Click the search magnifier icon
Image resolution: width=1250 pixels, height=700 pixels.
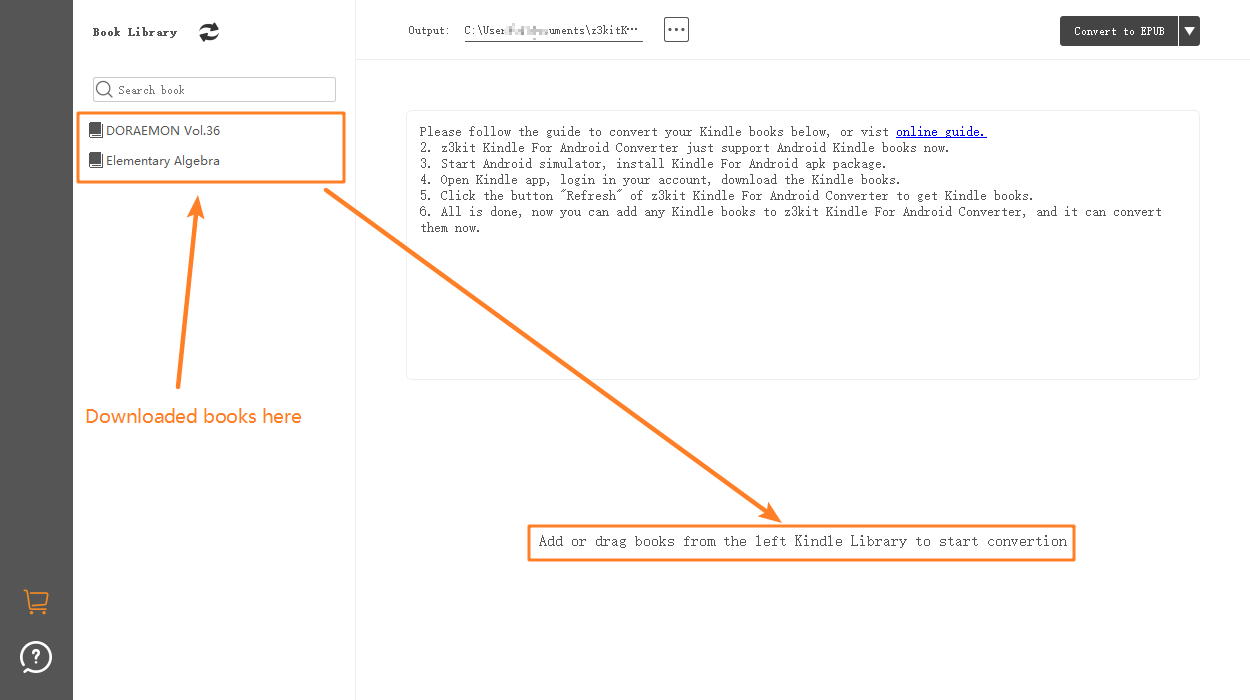[104, 89]
